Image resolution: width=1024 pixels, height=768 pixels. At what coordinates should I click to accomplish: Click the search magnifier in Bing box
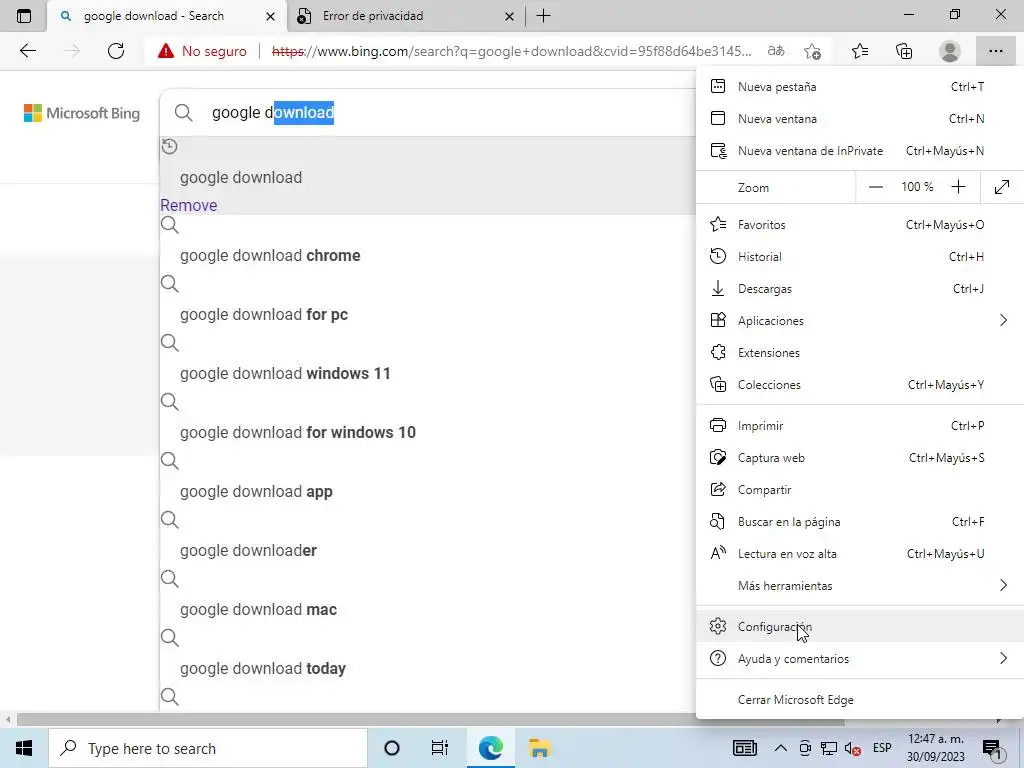(x=184, y=113)
